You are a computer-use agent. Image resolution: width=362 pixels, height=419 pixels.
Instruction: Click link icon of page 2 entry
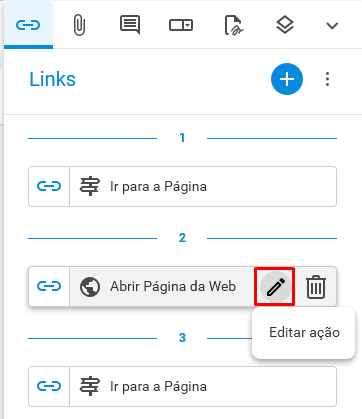49,286
